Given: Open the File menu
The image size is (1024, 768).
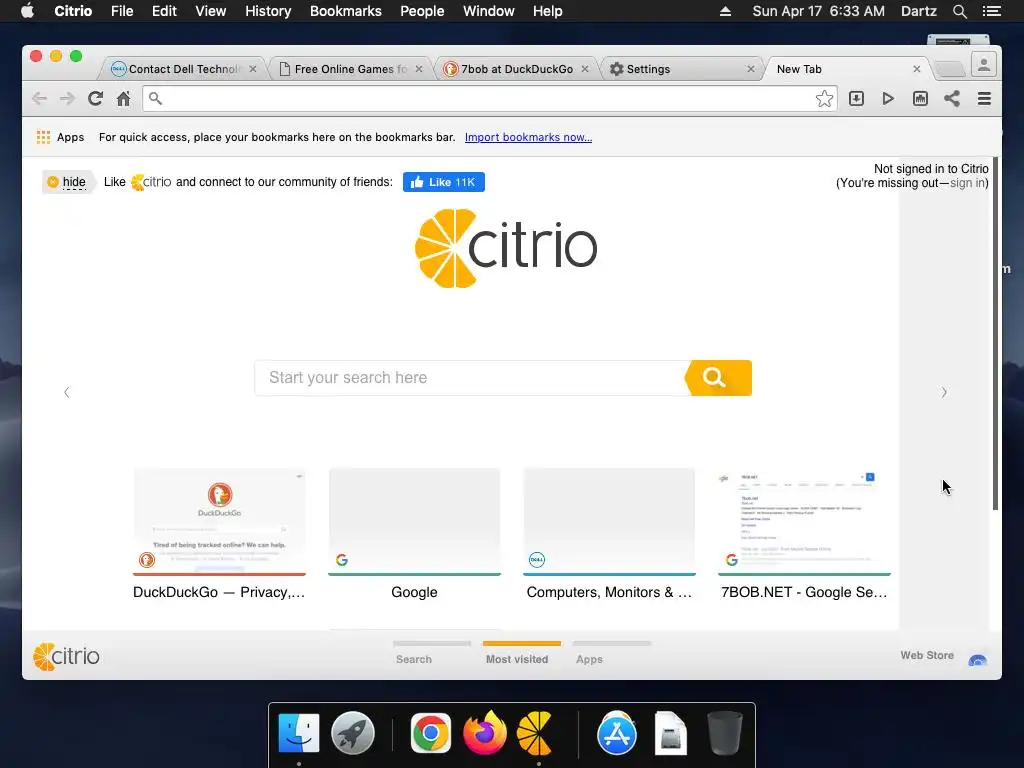Looking at the screenshot, I should [122, 11].
